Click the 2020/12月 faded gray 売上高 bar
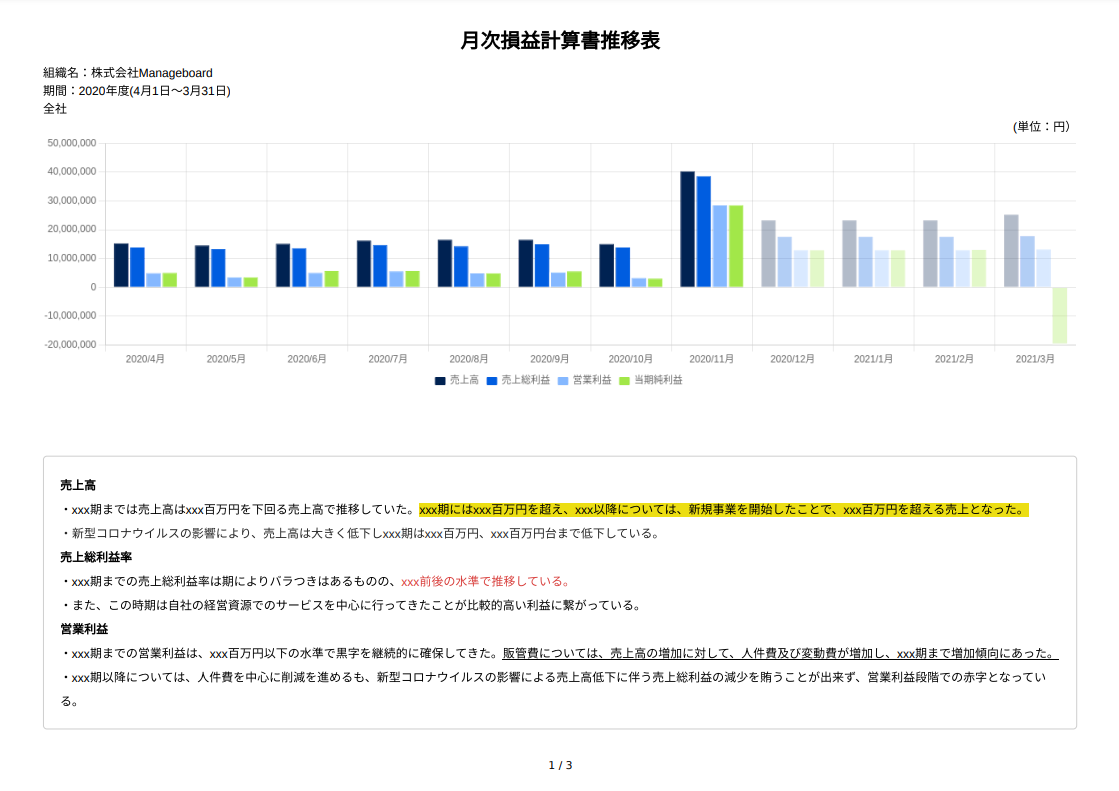Viewport: 1119px width, 791px height. [769, 254]
